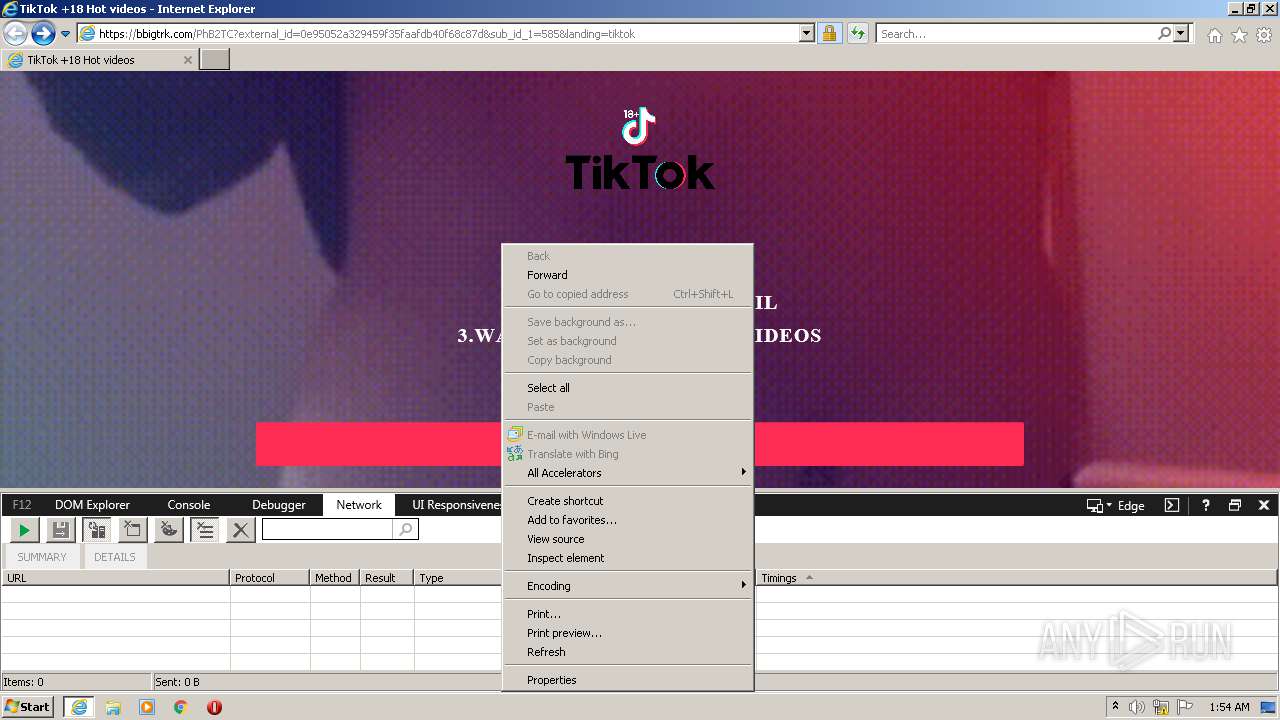Open recent pages dropdown arrow
This screenshot has height=720, width=1280.
tap(65, 34)
